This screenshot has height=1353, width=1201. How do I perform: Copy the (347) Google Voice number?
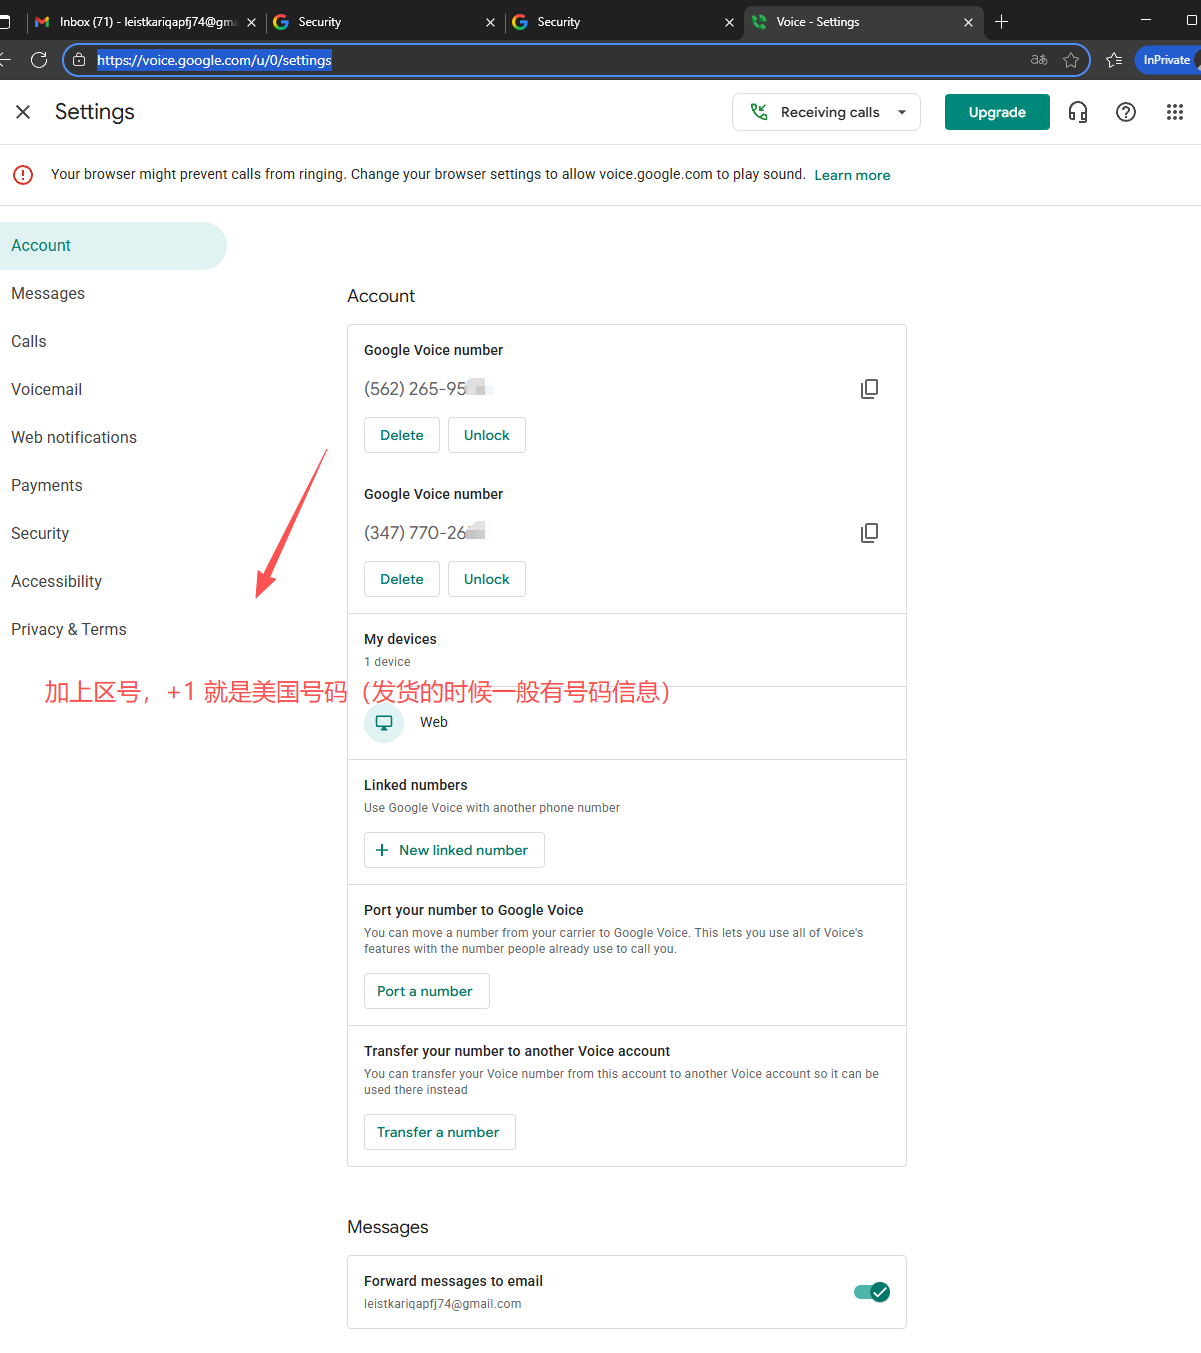(869, 533)
